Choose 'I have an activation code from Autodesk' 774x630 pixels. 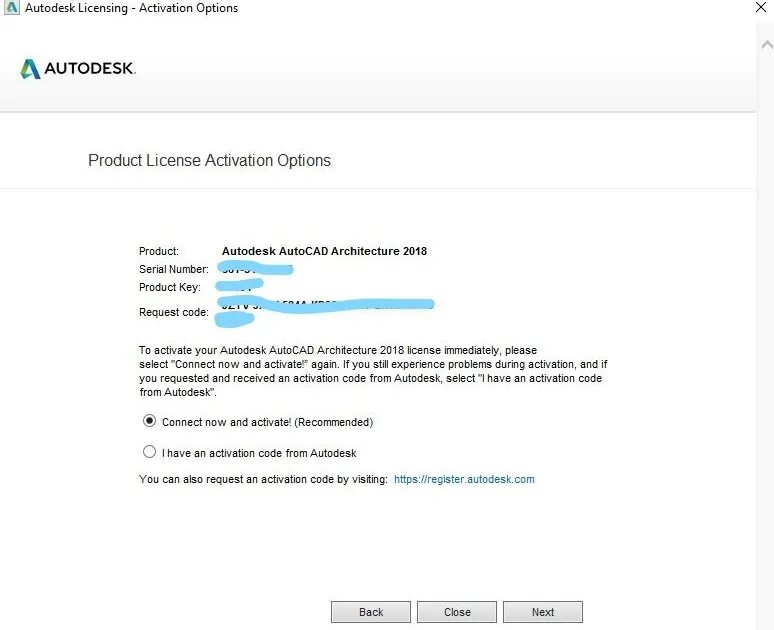click(150, 452)
